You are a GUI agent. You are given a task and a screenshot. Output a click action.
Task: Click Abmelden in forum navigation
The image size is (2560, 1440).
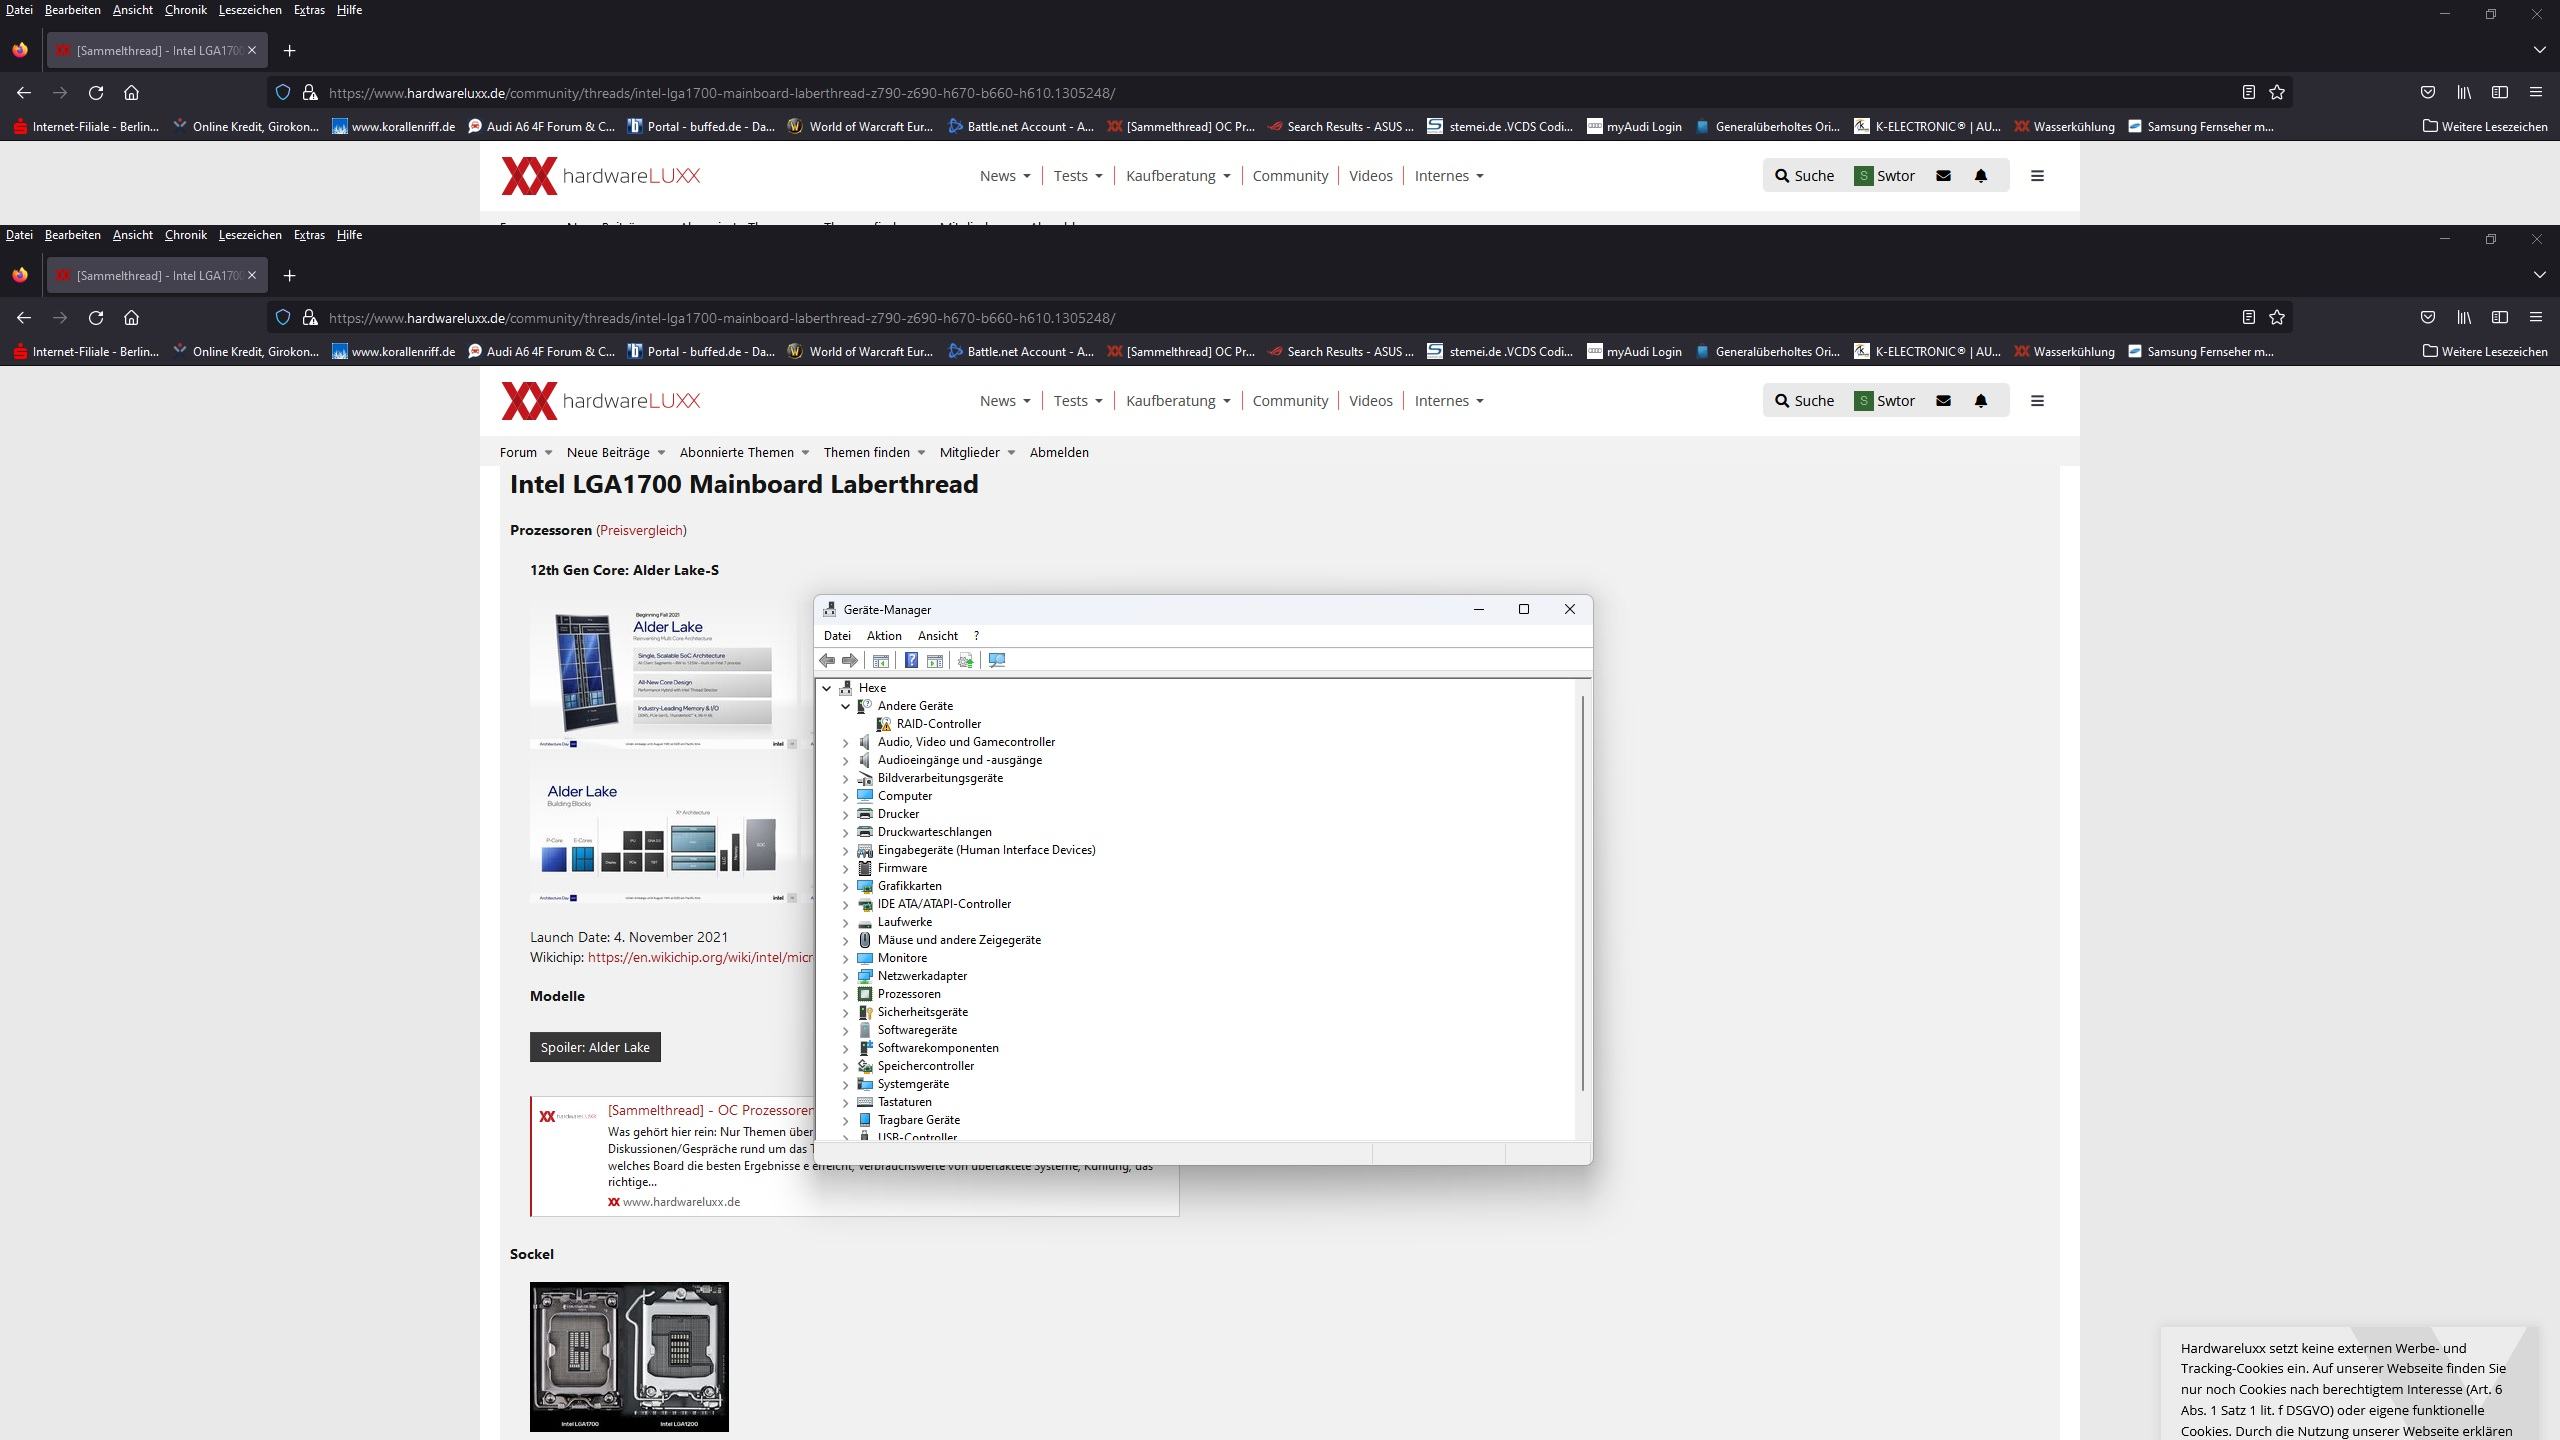1059,453
